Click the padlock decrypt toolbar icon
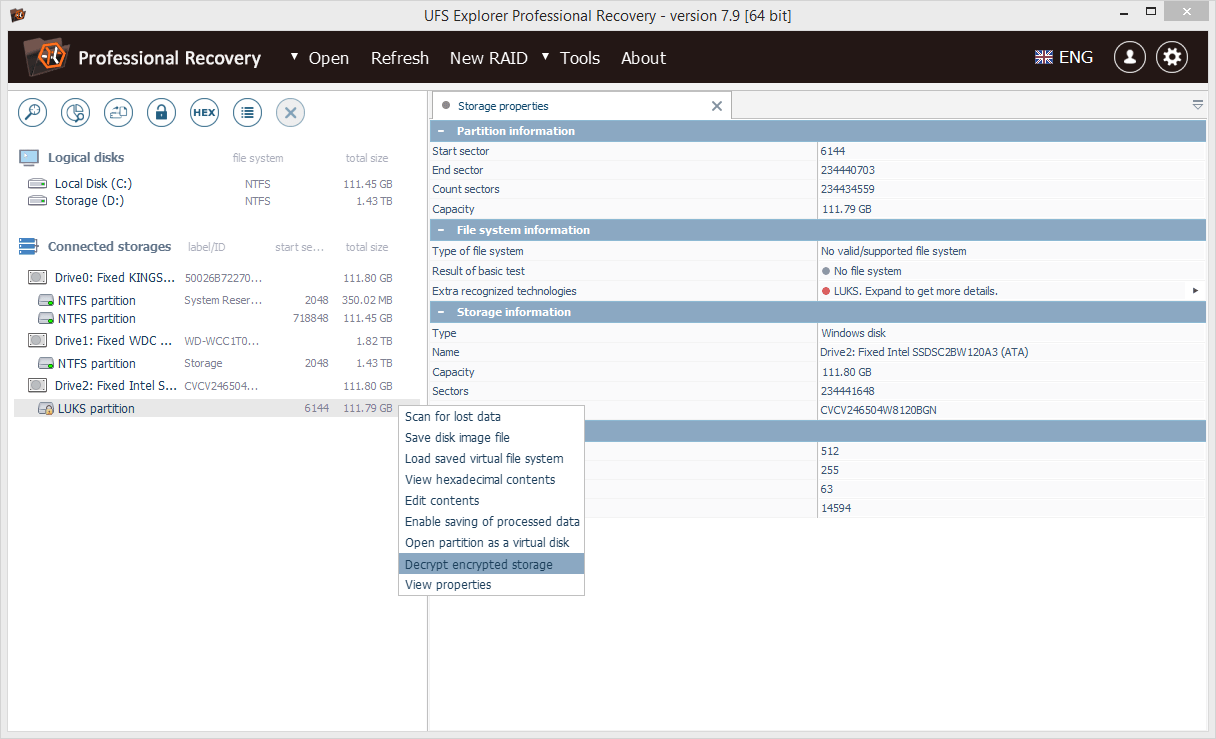The width and height of the screenshot is (1216, 739). (162, 113)
